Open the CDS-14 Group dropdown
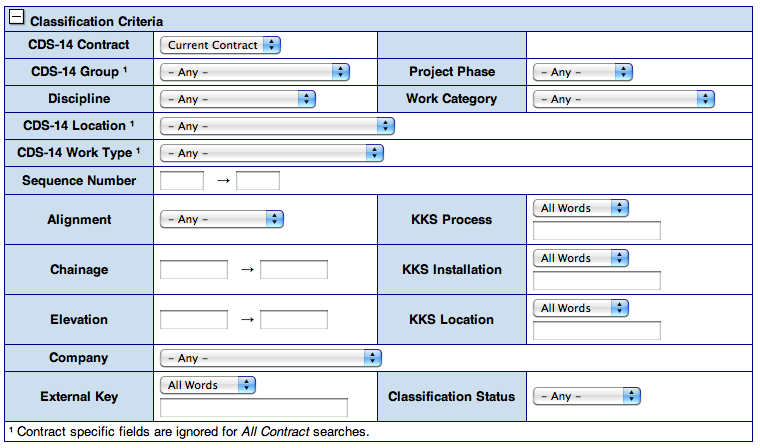Screen dimensions: 760x448 (254, 72)
